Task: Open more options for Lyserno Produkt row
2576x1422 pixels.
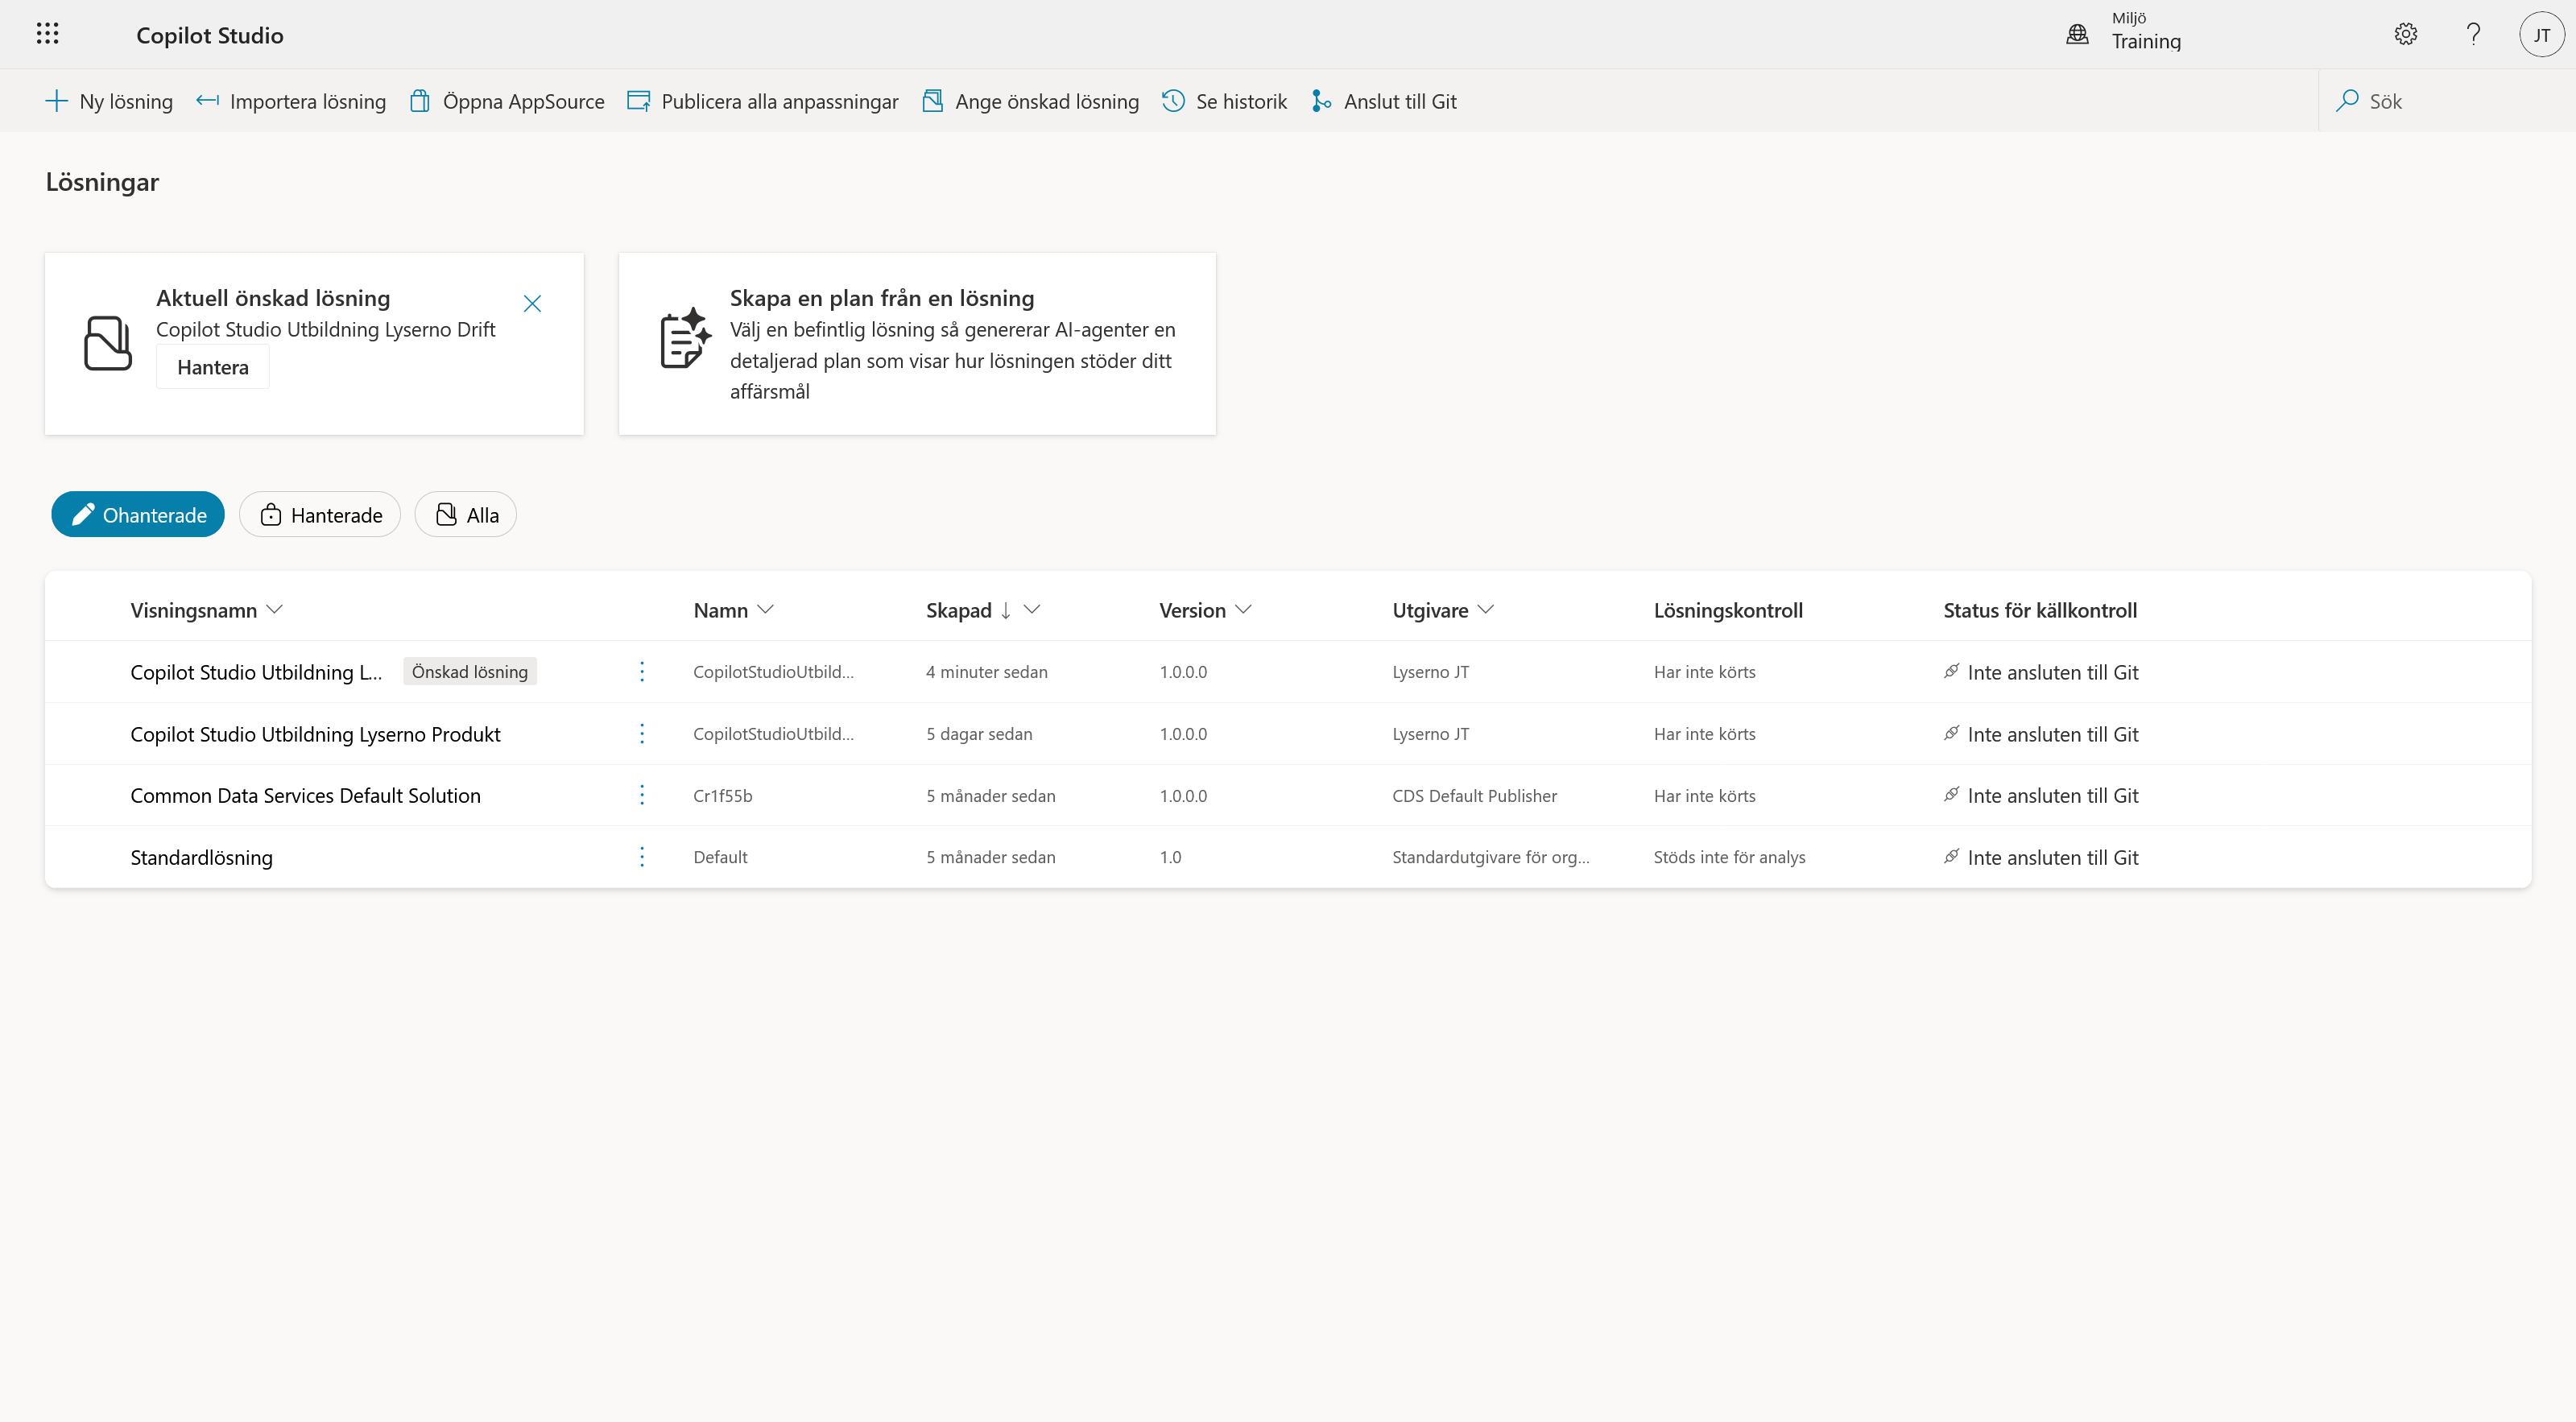Action: click(642, 734)
